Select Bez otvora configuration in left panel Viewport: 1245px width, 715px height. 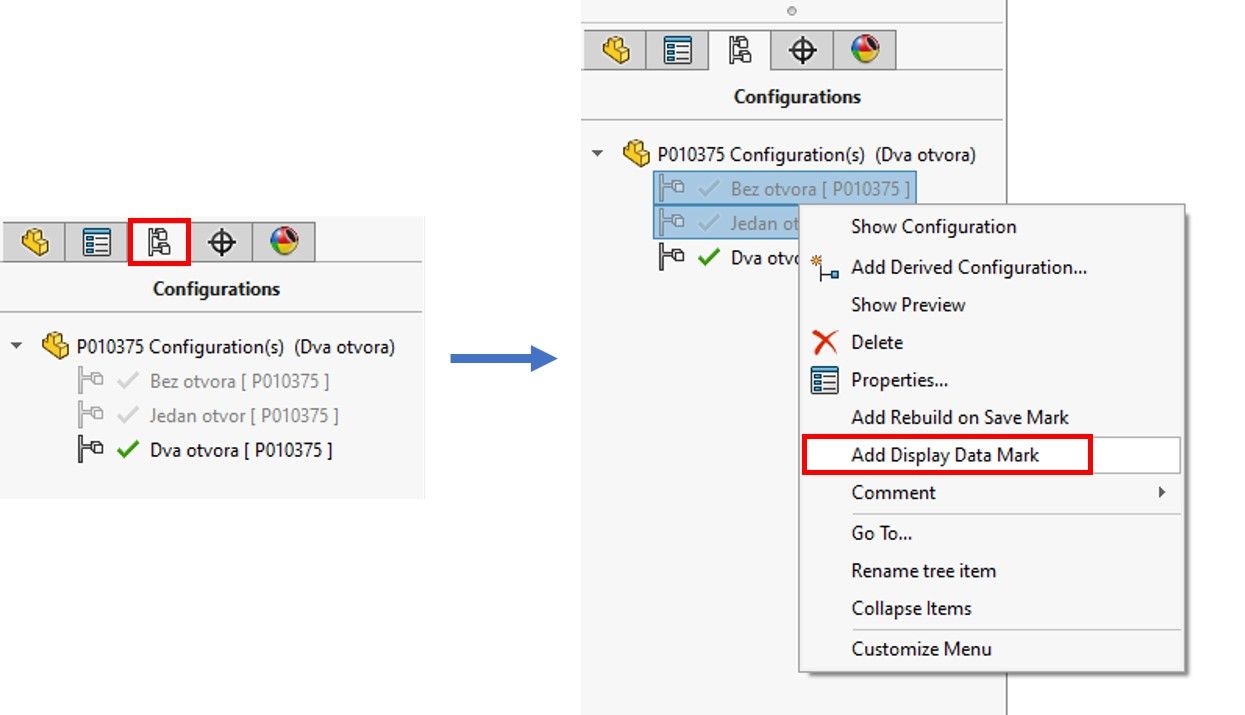point(238,381)
